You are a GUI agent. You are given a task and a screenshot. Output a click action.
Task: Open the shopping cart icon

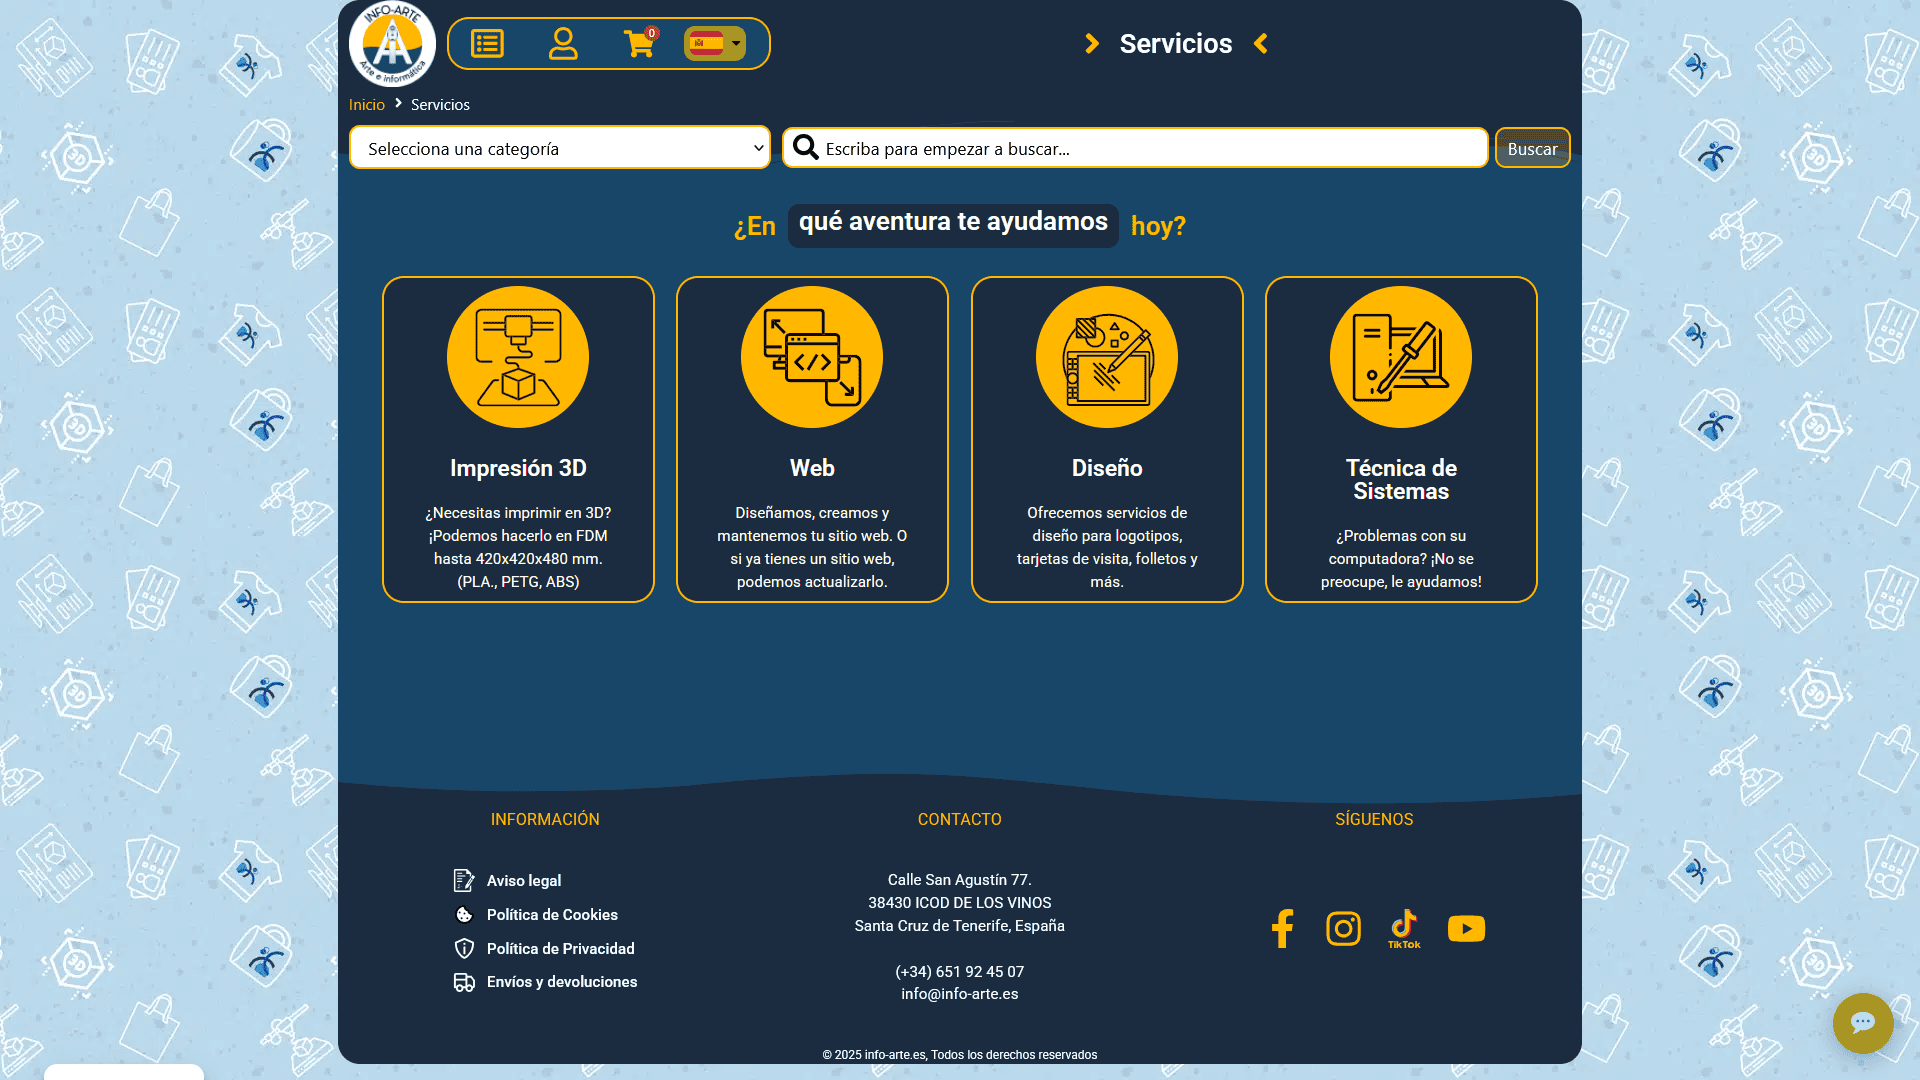click(639, 44)
